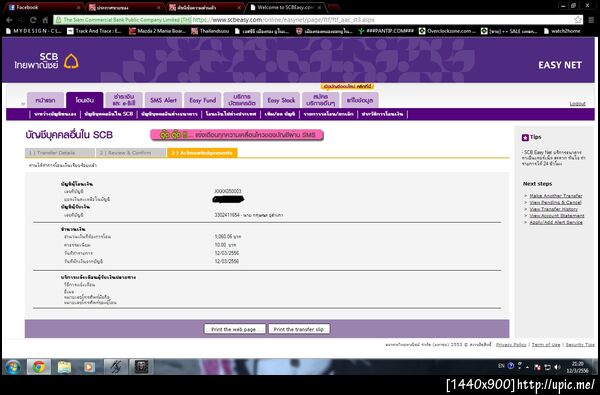Click Apply/Add Alert Service link
Viewport: 600px width, 395px height.
click(x=556, y=222)
